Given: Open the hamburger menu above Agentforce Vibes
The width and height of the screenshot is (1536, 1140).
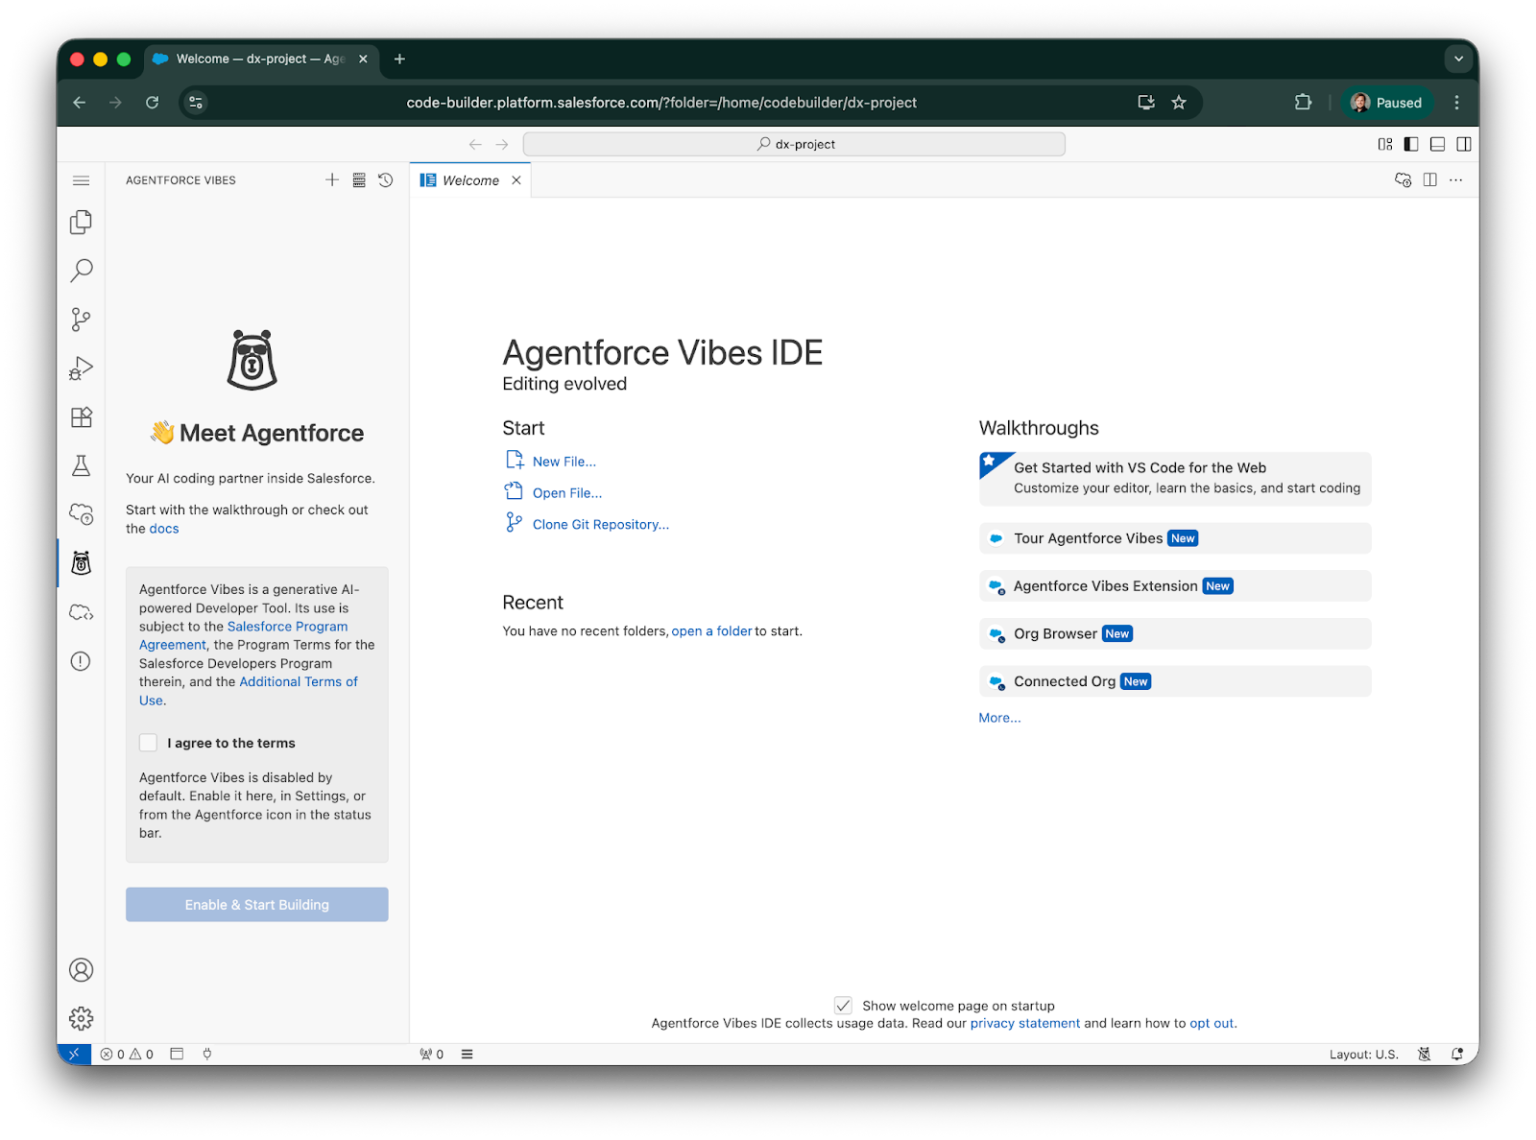Looking at the screenshot, I should 81,180.
